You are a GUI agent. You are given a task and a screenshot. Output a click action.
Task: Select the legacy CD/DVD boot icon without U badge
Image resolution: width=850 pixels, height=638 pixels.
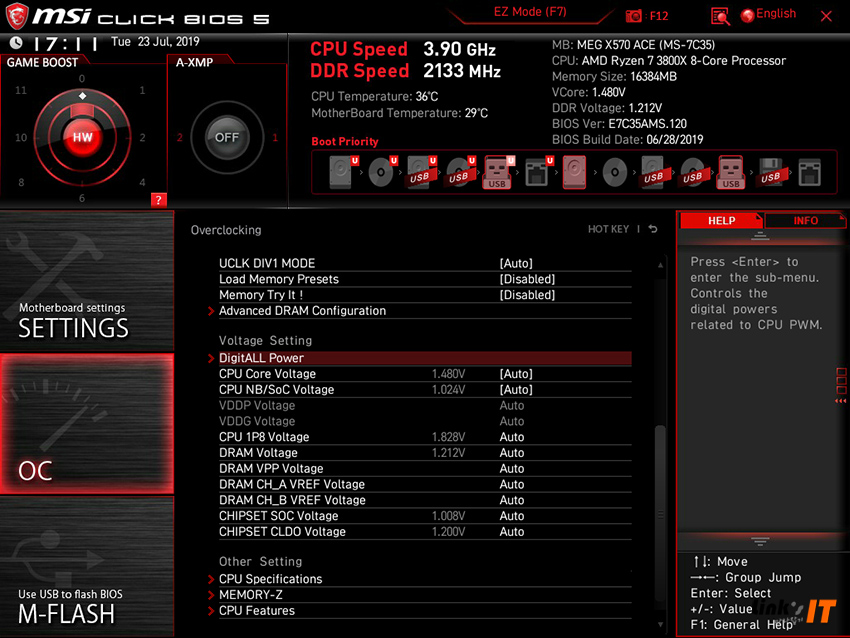click(x=615, y=172)
